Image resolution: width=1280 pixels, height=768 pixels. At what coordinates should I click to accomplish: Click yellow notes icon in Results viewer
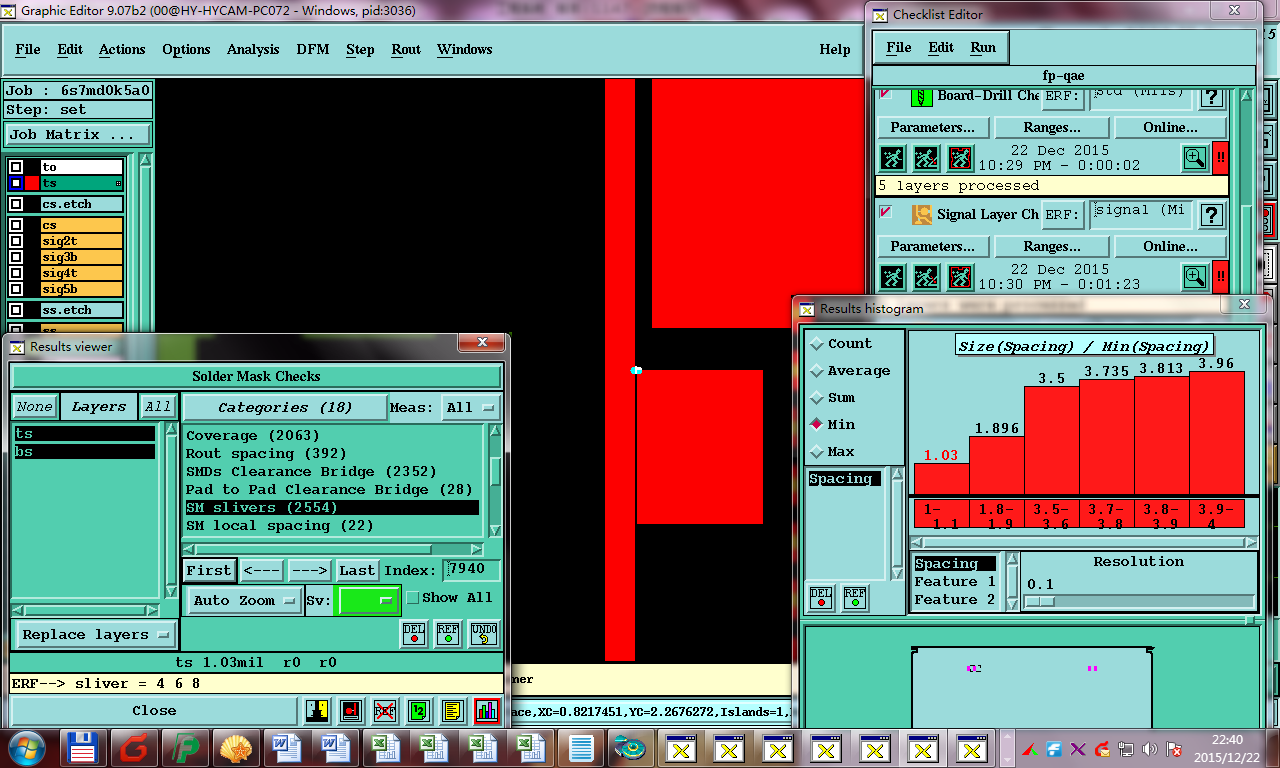(x=453, y=711)
